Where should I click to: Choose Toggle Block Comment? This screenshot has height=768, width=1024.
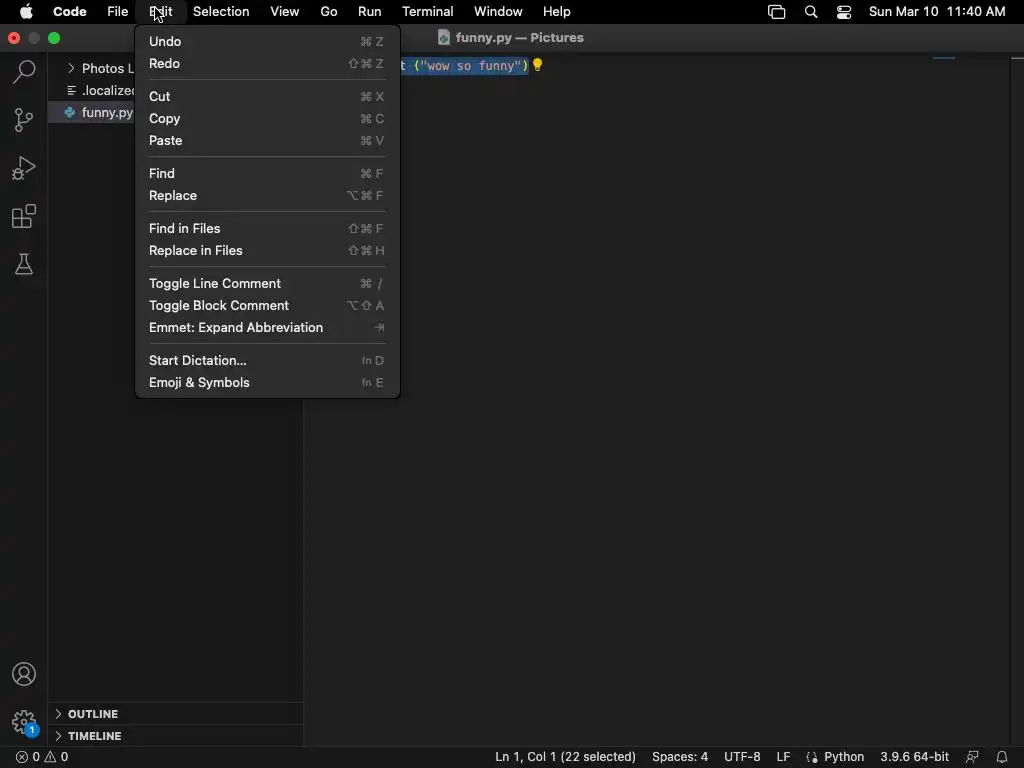(267, 305)
